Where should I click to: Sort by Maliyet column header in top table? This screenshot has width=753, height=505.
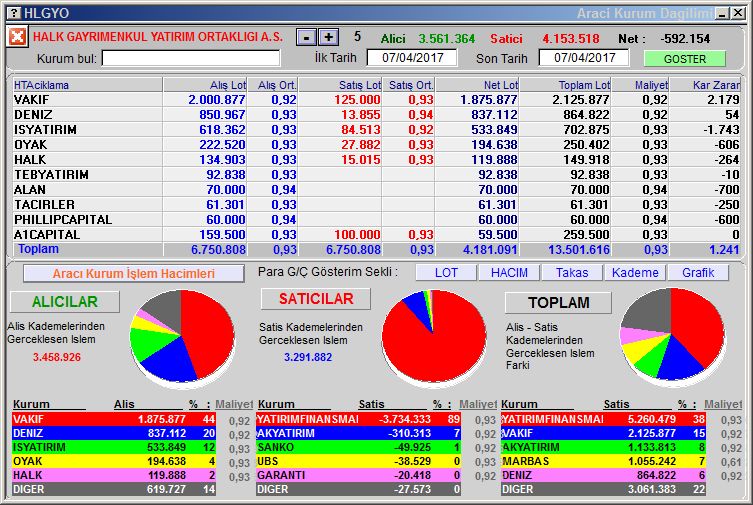pyautogui.click(x=640, y=85)
